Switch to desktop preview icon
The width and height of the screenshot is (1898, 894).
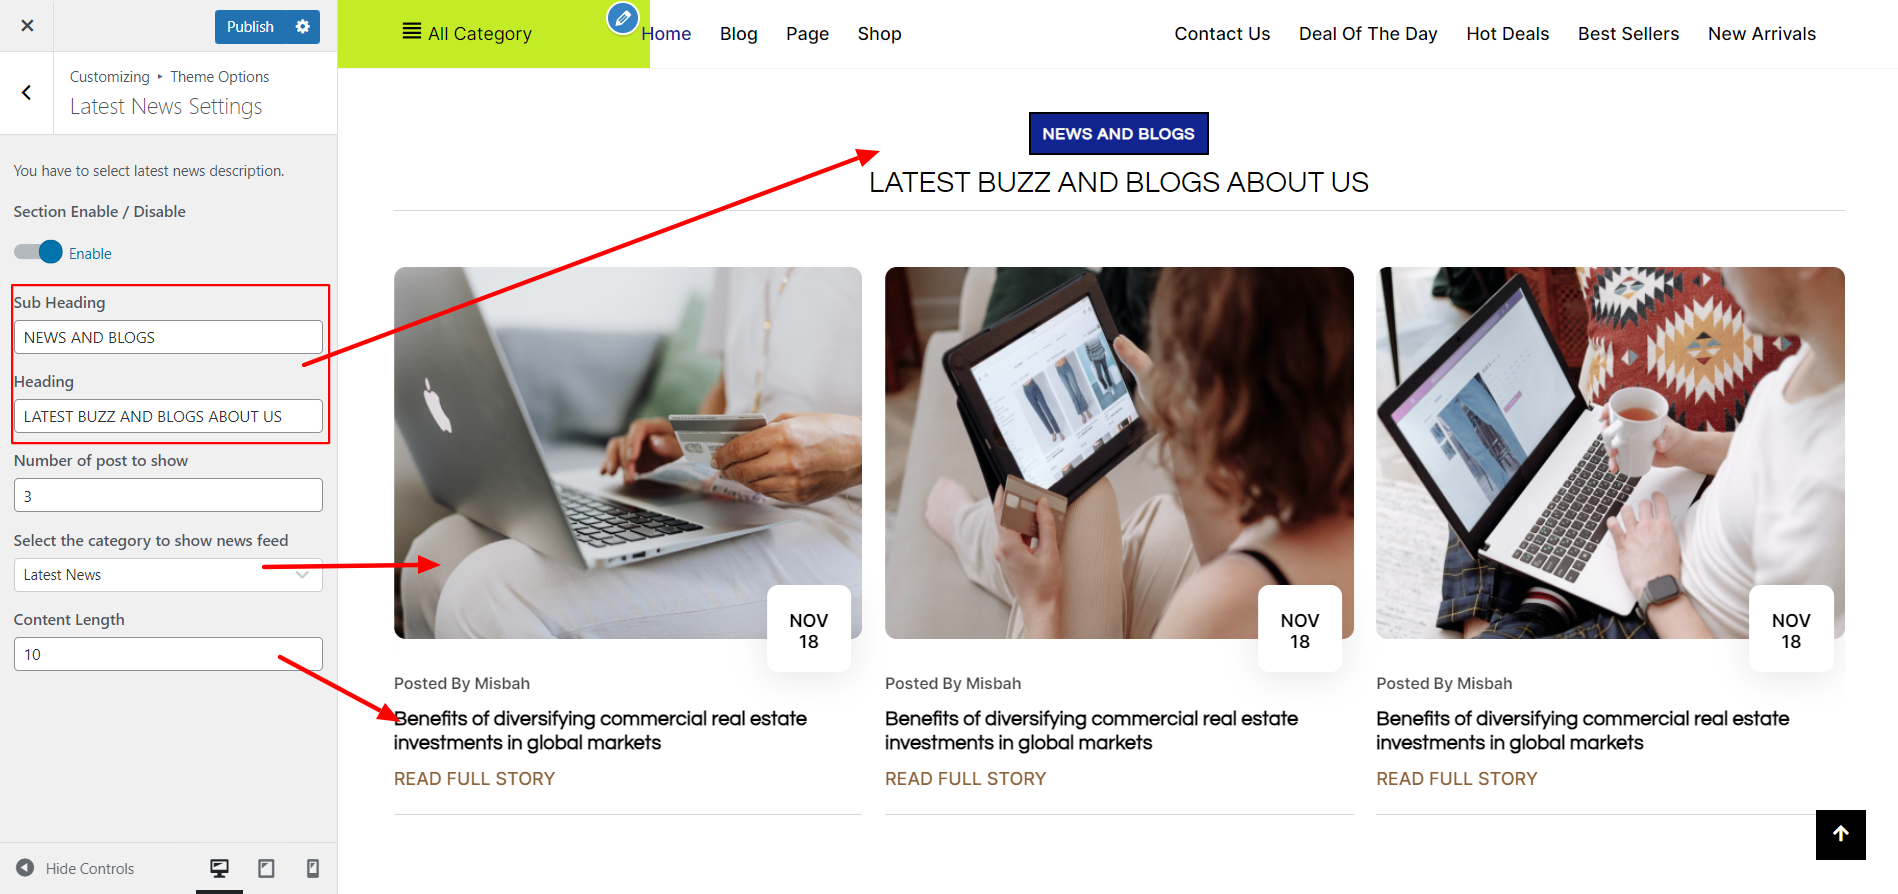pyautogui.click(x=219, y=868)
